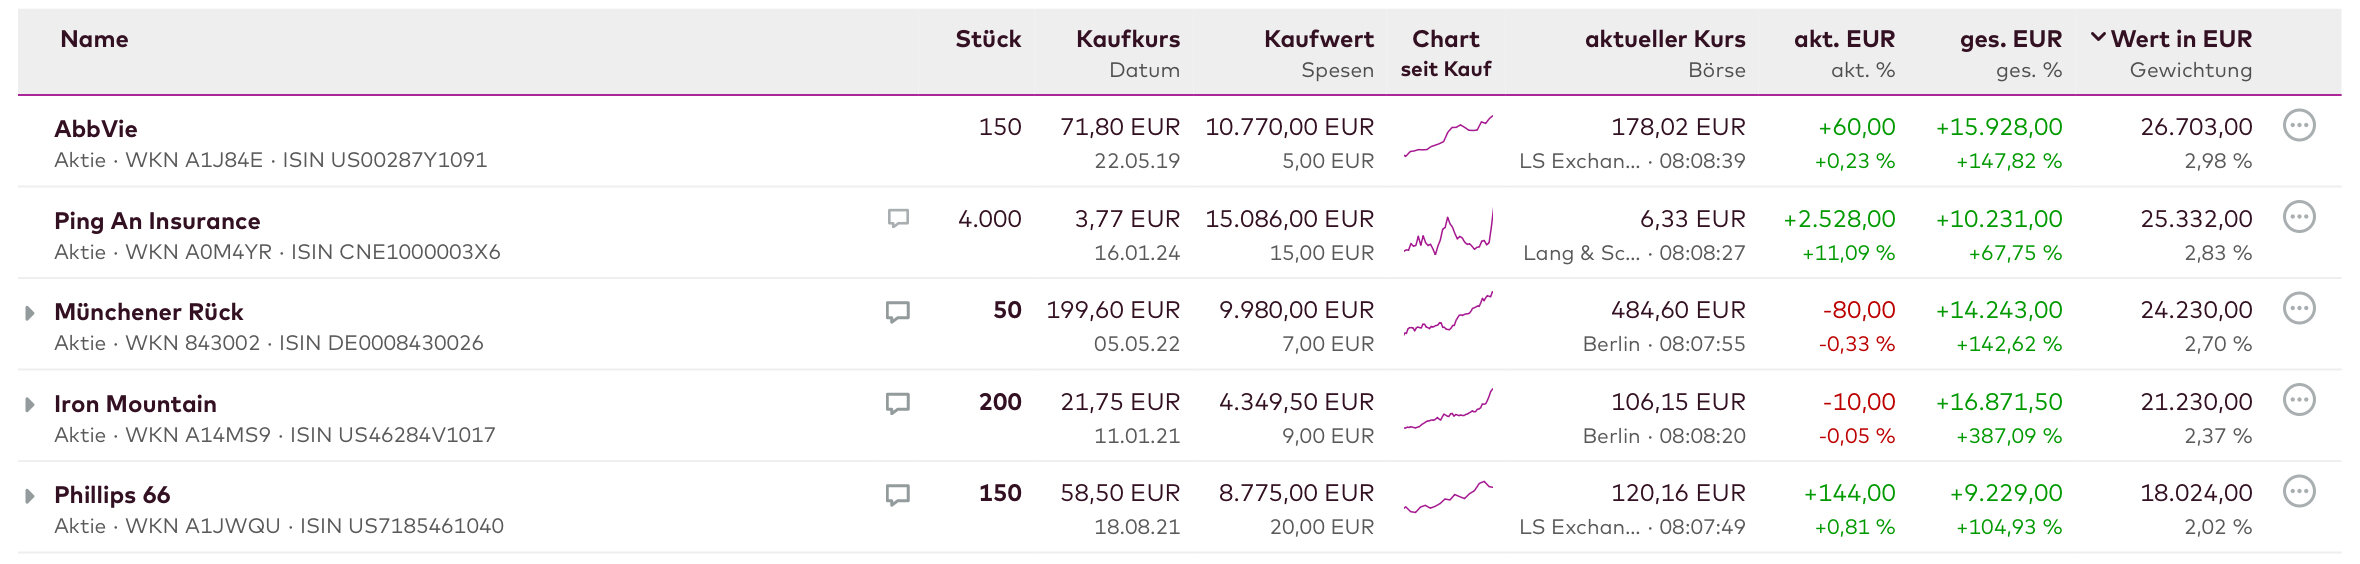Expand the Iron Mountain position row
This screenshot has width=2360, height=564.
click(x=30, y=405)
